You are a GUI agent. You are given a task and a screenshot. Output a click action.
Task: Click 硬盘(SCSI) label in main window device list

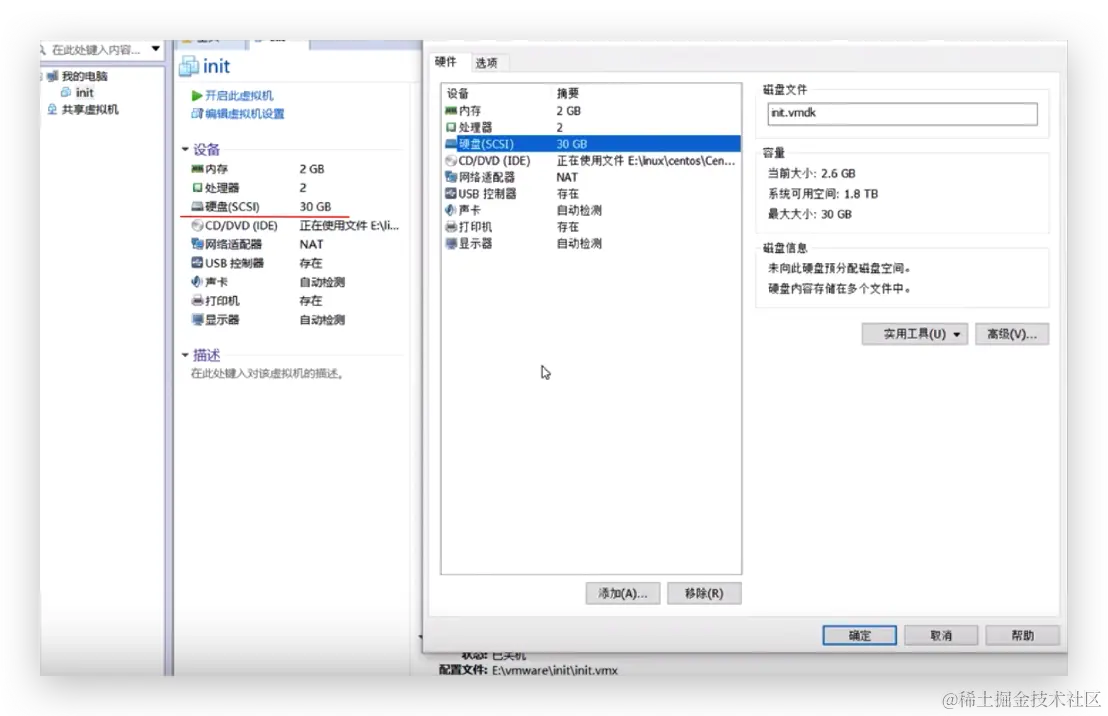tap(232, 206)
